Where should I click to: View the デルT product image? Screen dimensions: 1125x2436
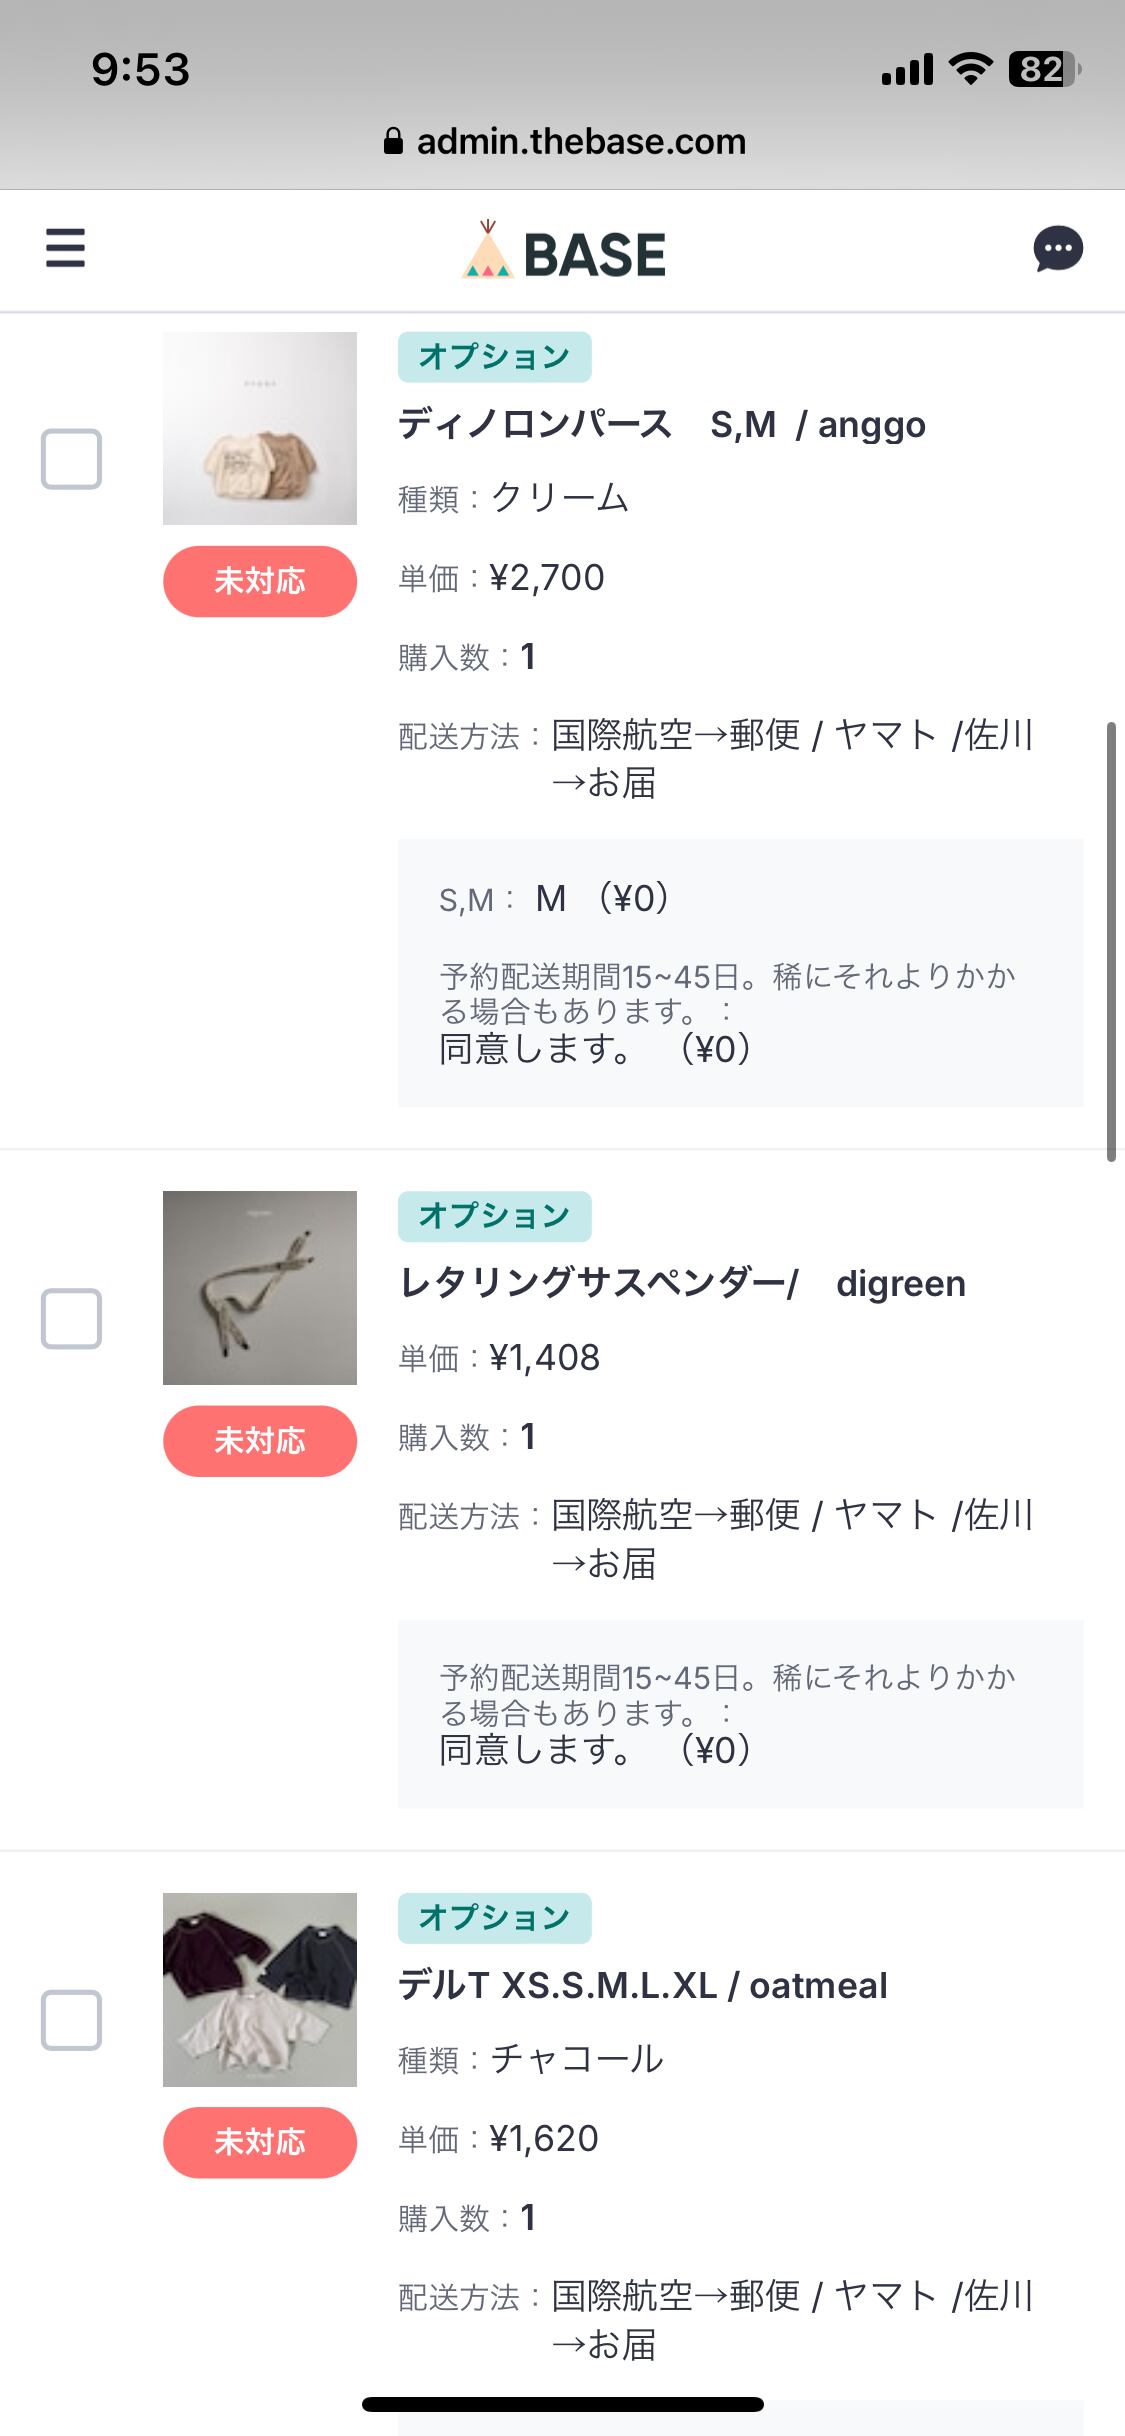260,1990
